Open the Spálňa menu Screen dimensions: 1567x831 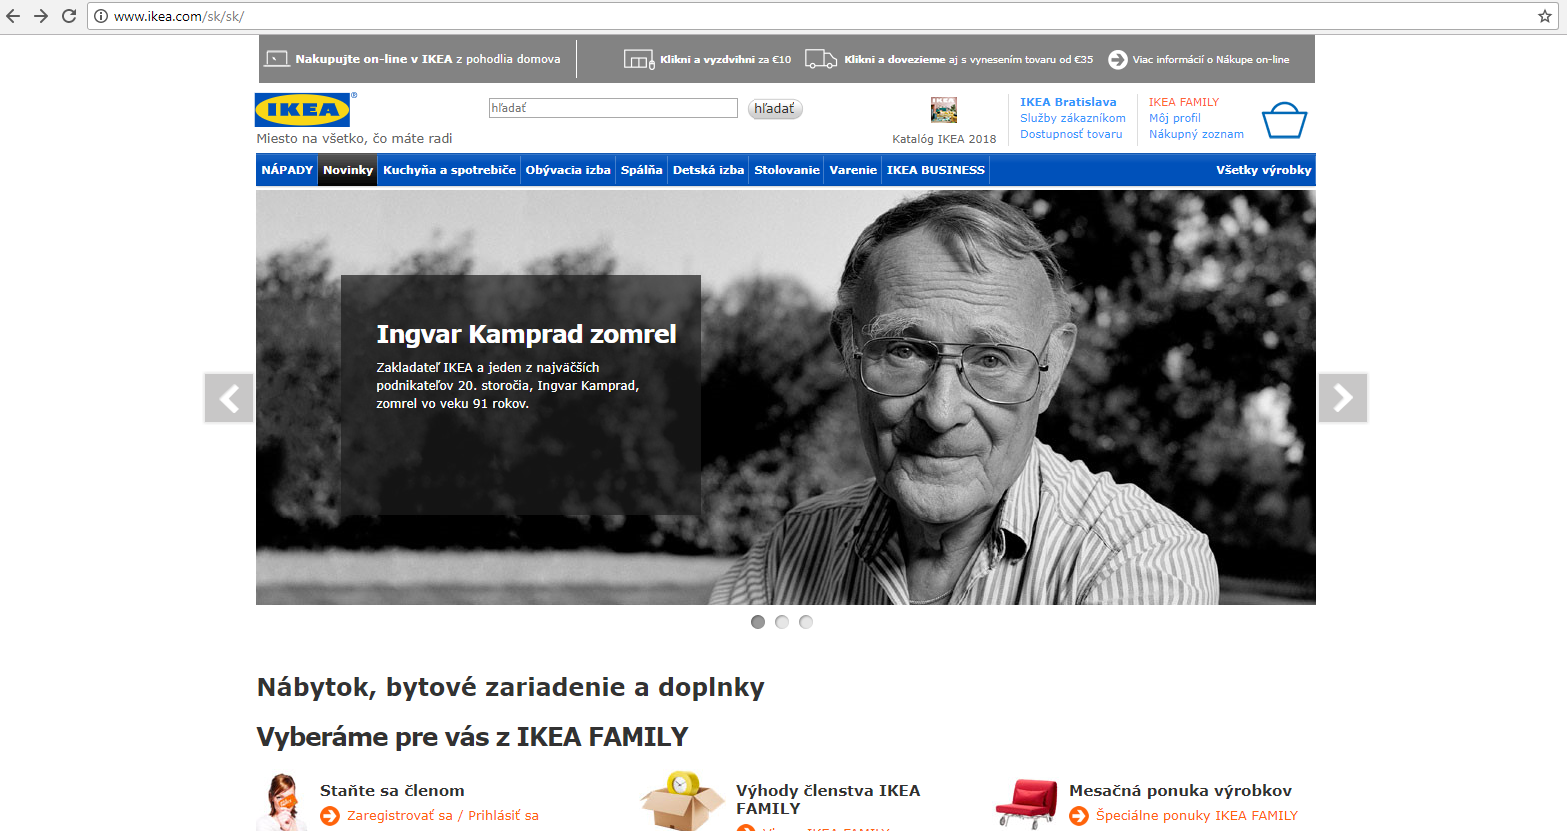[641, 170]
